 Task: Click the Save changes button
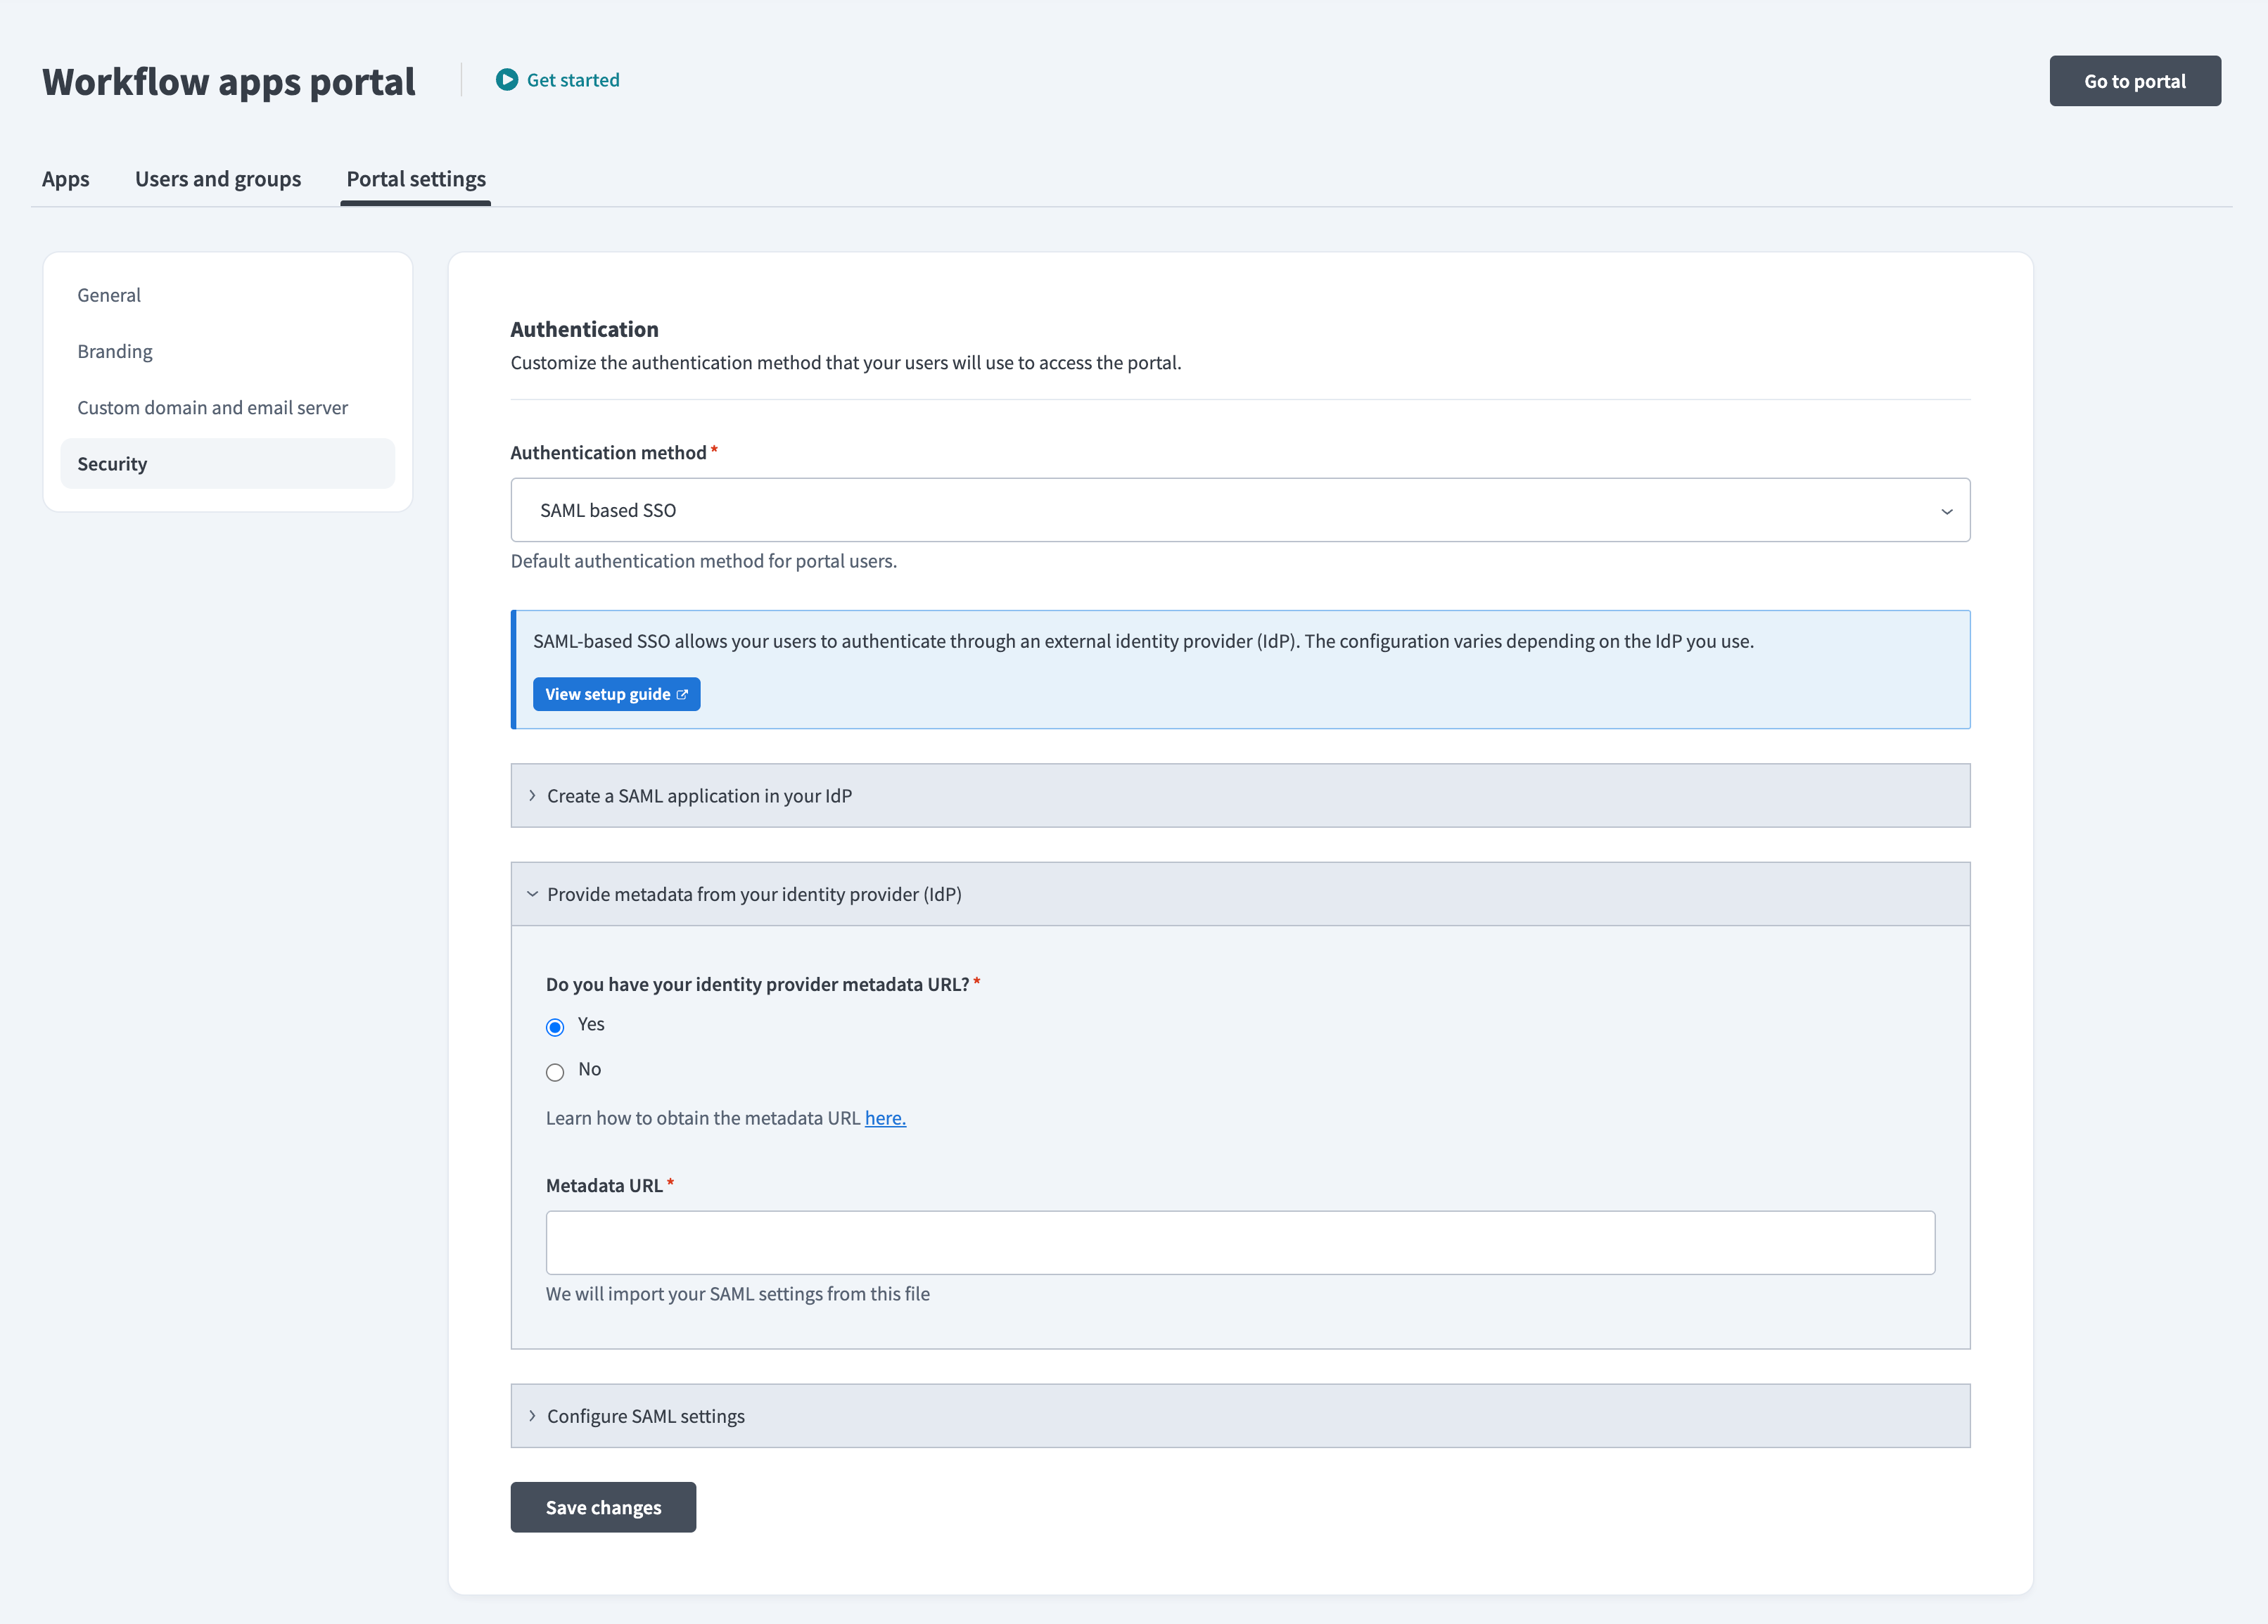tap(603, 1507)
